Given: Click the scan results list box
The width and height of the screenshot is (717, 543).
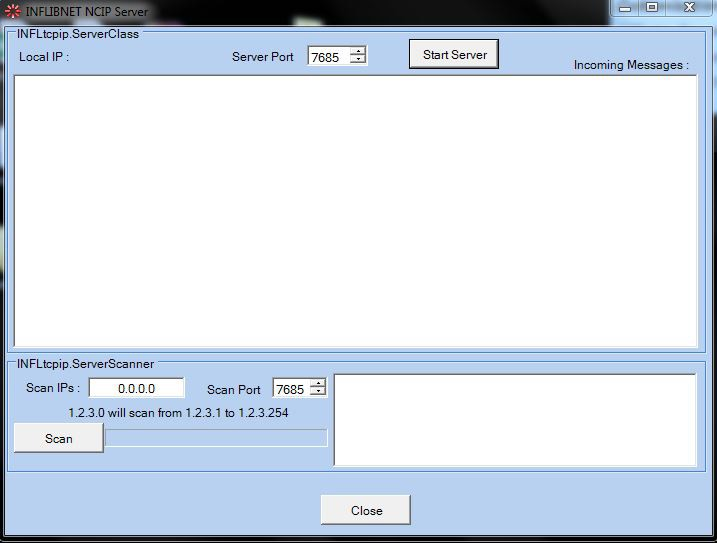Looking at the screenshot, I should click(514, 420).
